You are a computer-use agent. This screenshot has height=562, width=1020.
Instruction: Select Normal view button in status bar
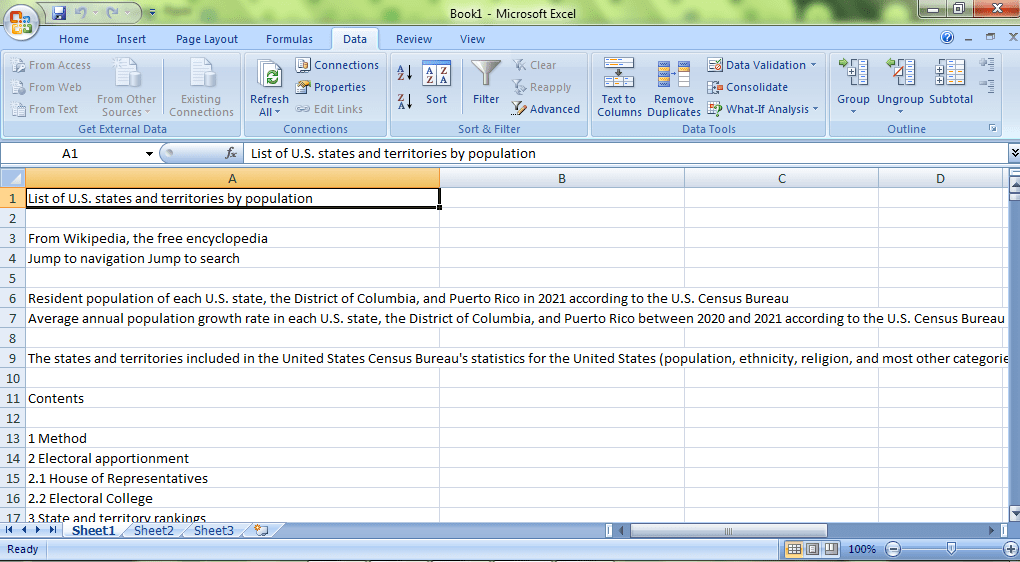[795, 549]
